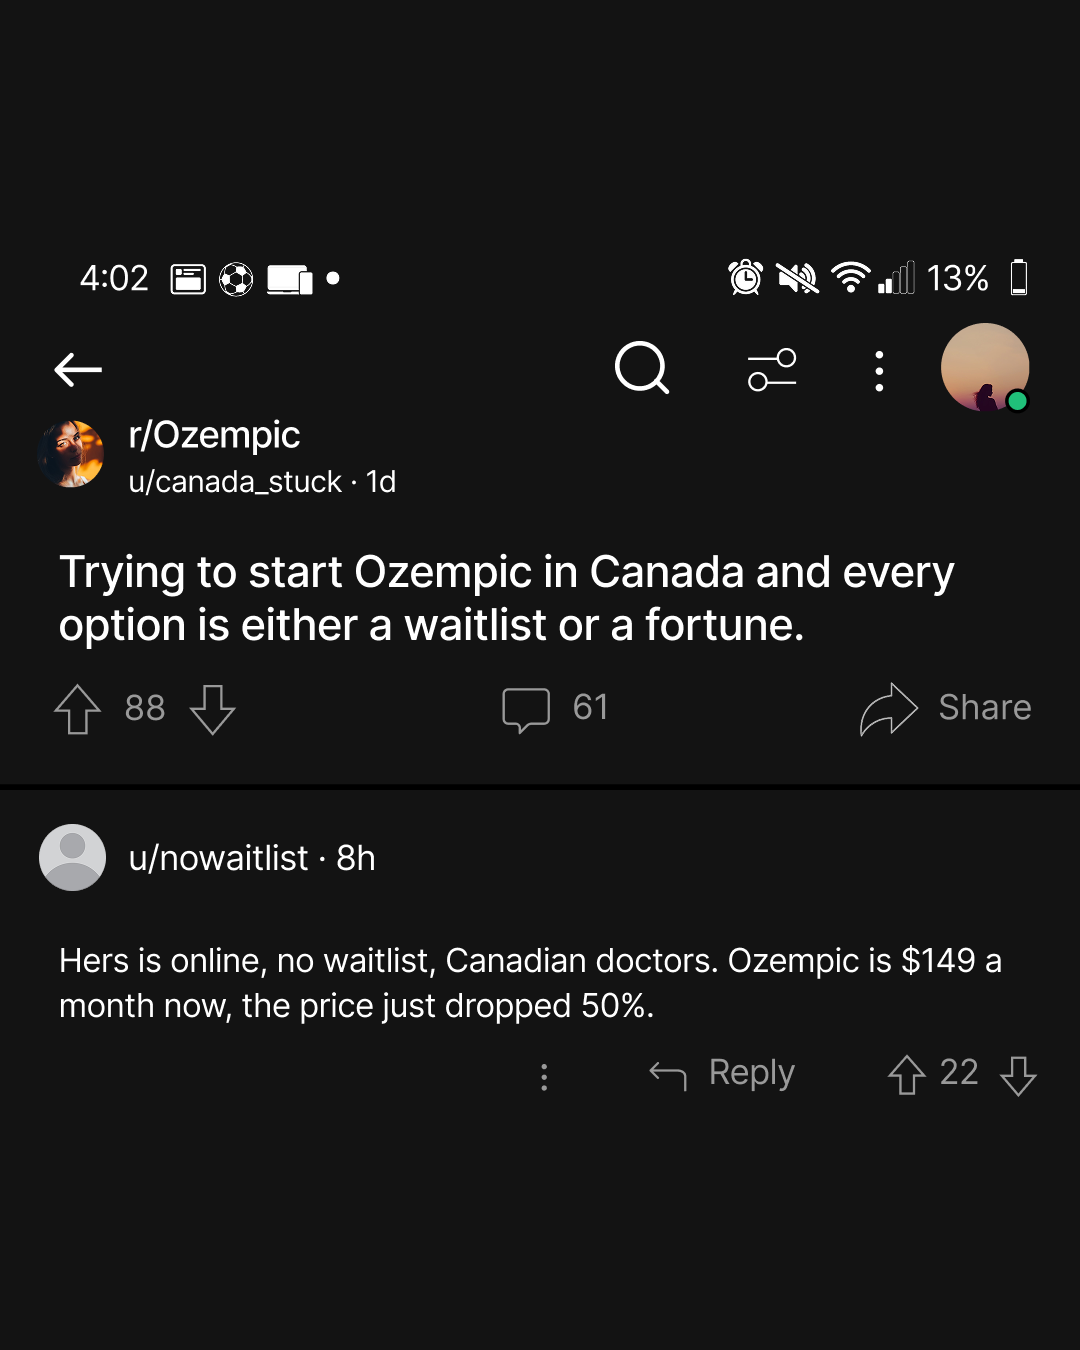1080x1350 pixels.
Task: Downvote the Ozempic in Canada post
Action: point(213,709)
